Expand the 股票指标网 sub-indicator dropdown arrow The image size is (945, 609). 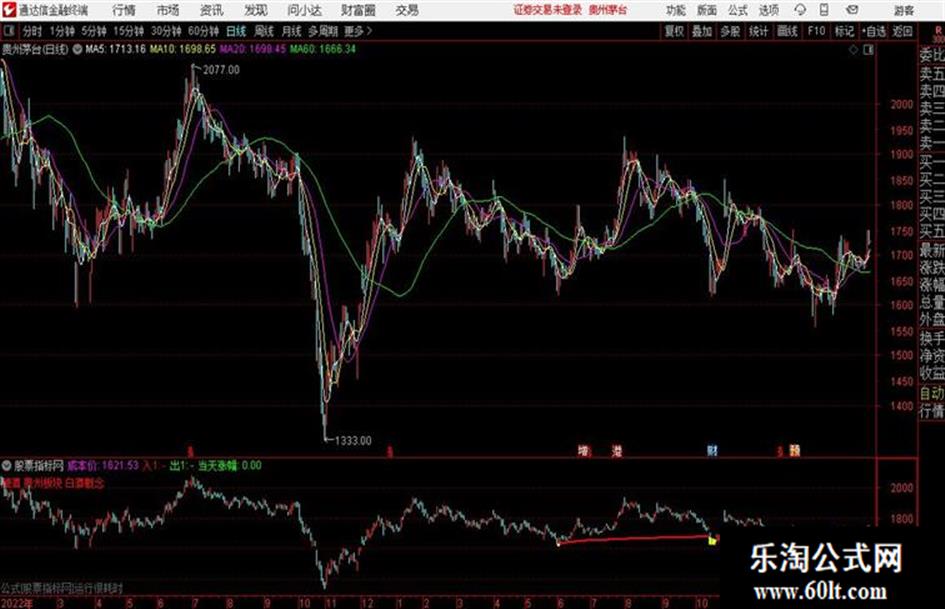[7, 465]
